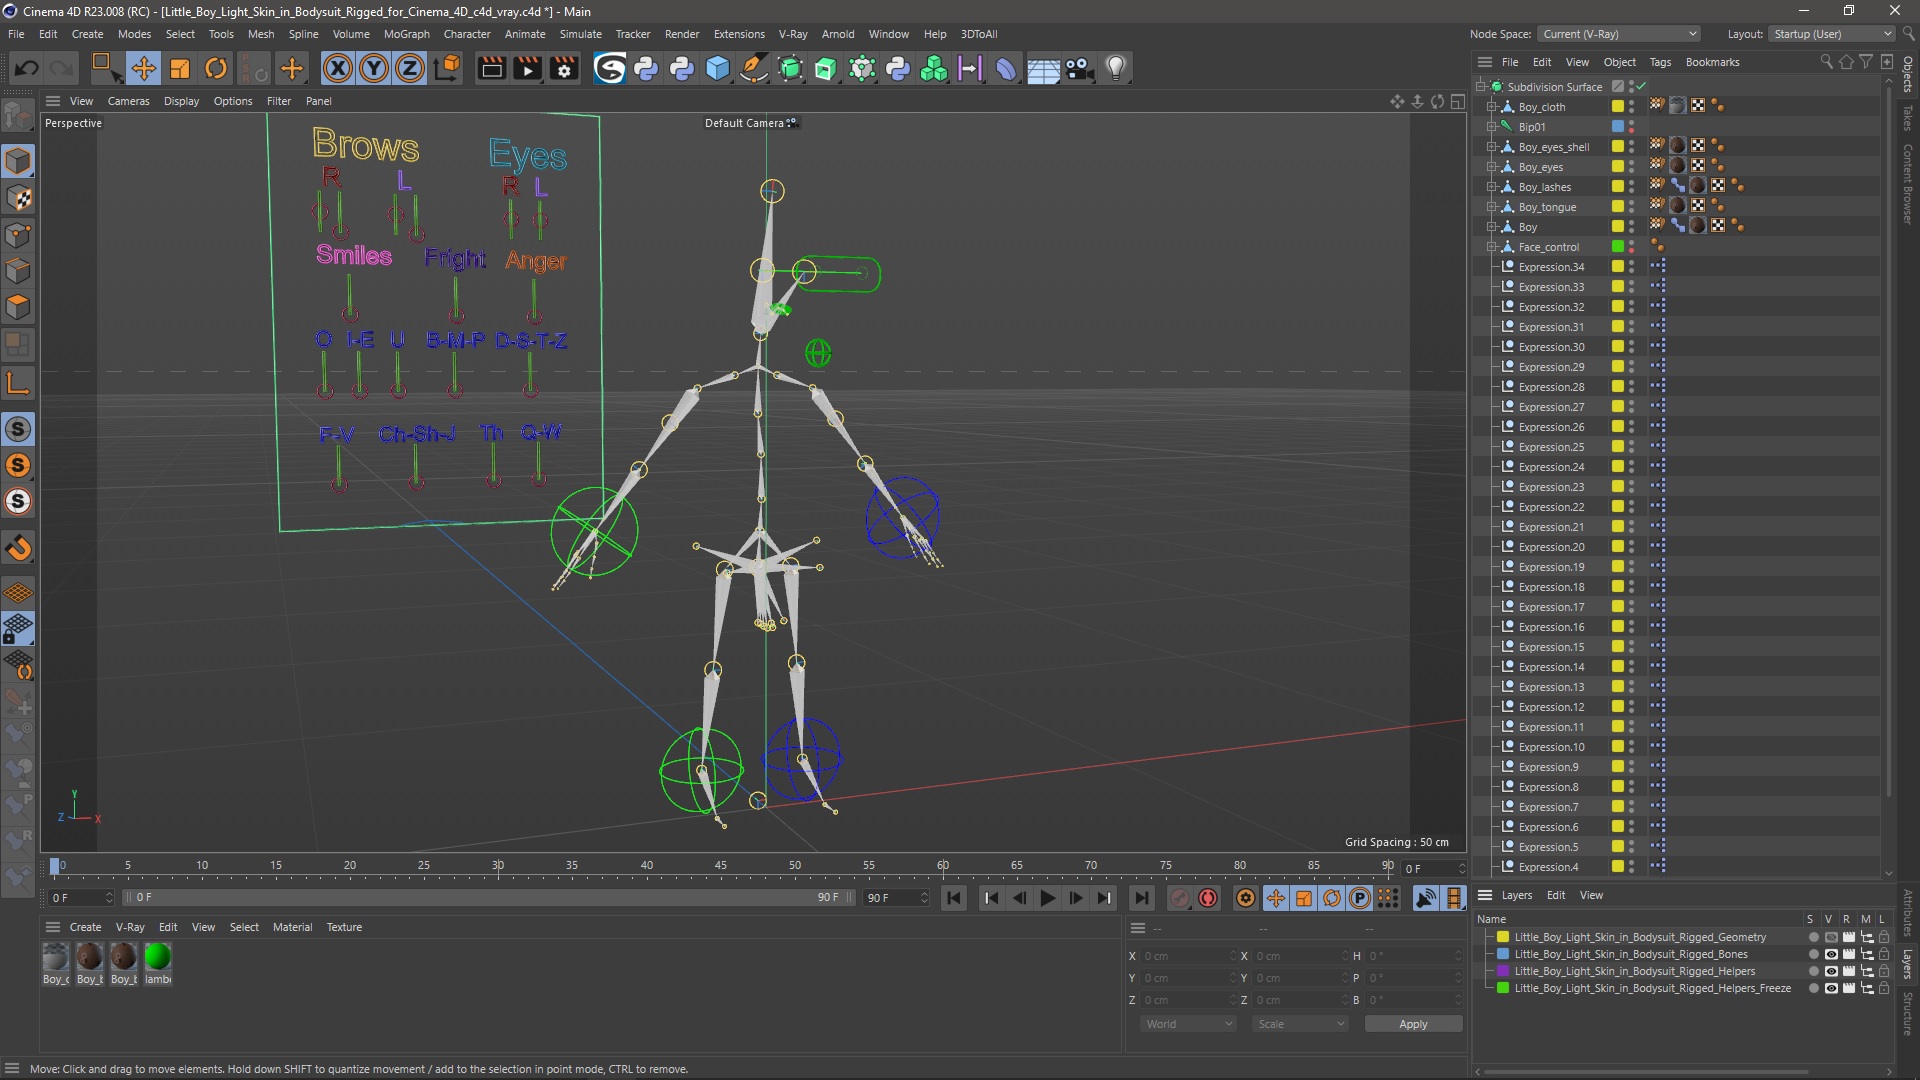The width and height of the screenshot is (1920, 1080).
Task: Open the Node Space dropdown
Action: pos(1618,34)
